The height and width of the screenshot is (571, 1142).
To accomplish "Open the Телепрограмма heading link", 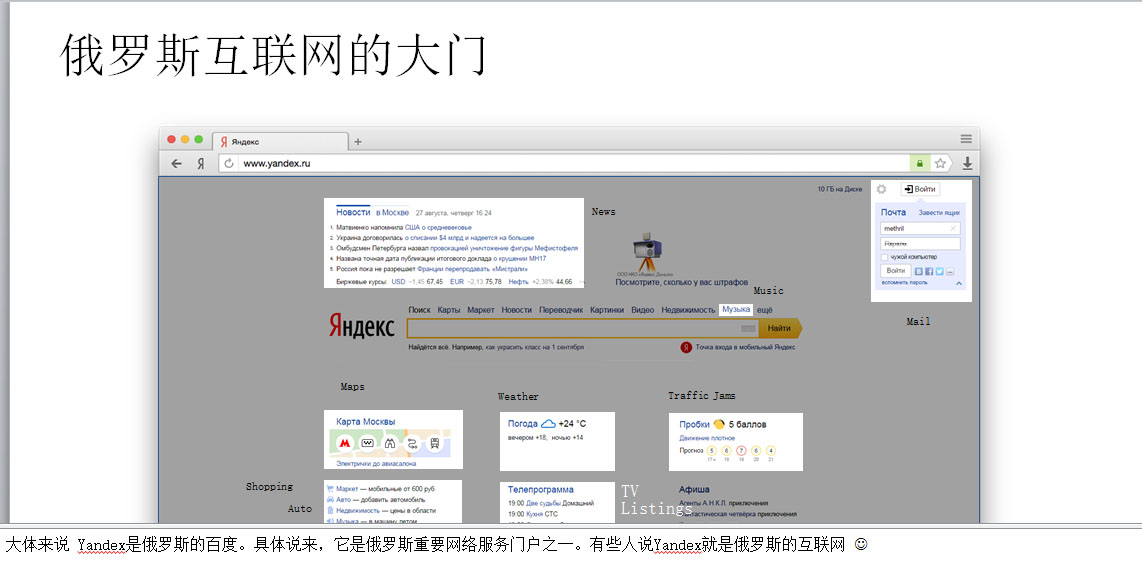I will pos(540,489).
